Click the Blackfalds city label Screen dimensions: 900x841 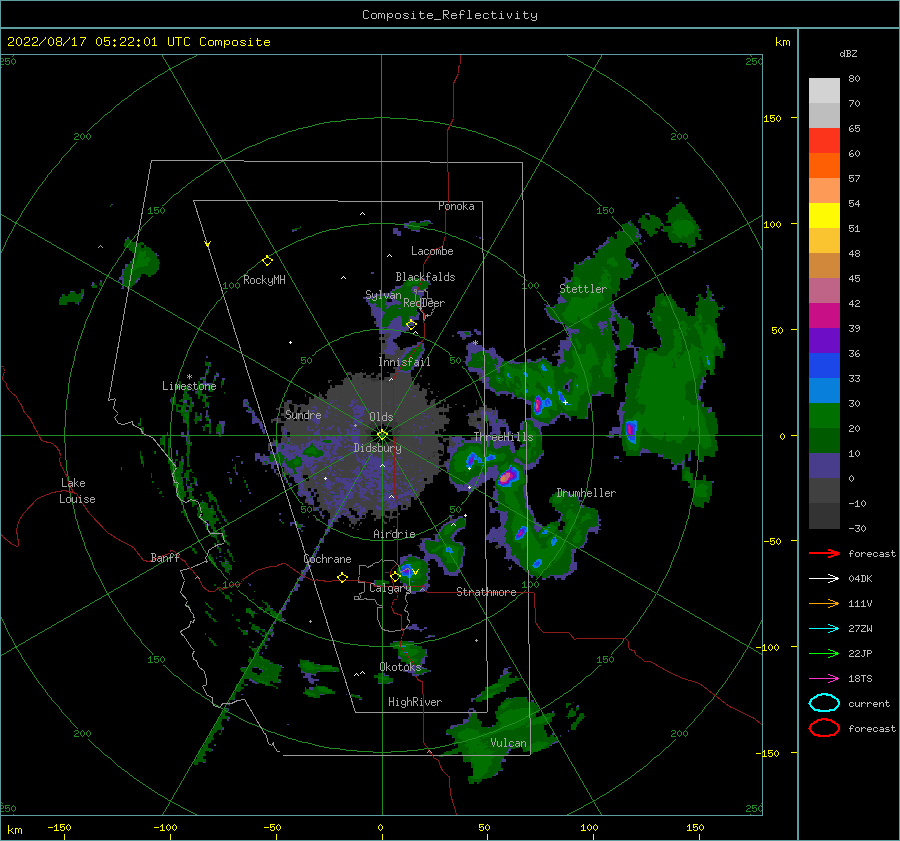pos(425,277)
